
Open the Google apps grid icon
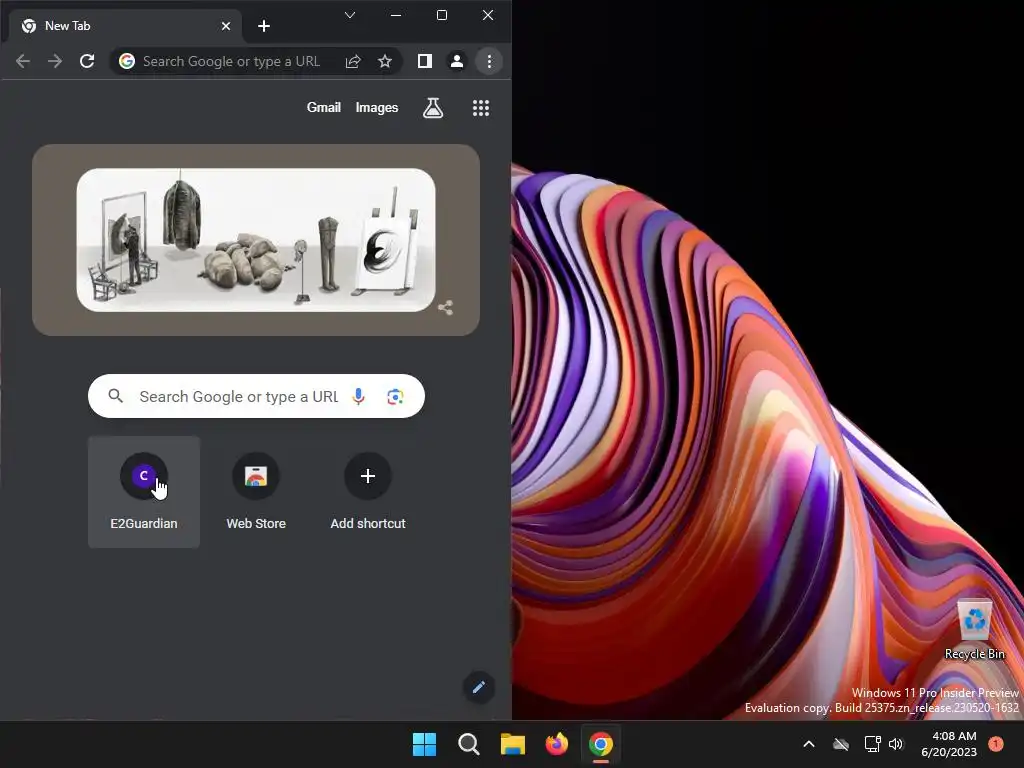pyautogui.click(x=481, y=108)
